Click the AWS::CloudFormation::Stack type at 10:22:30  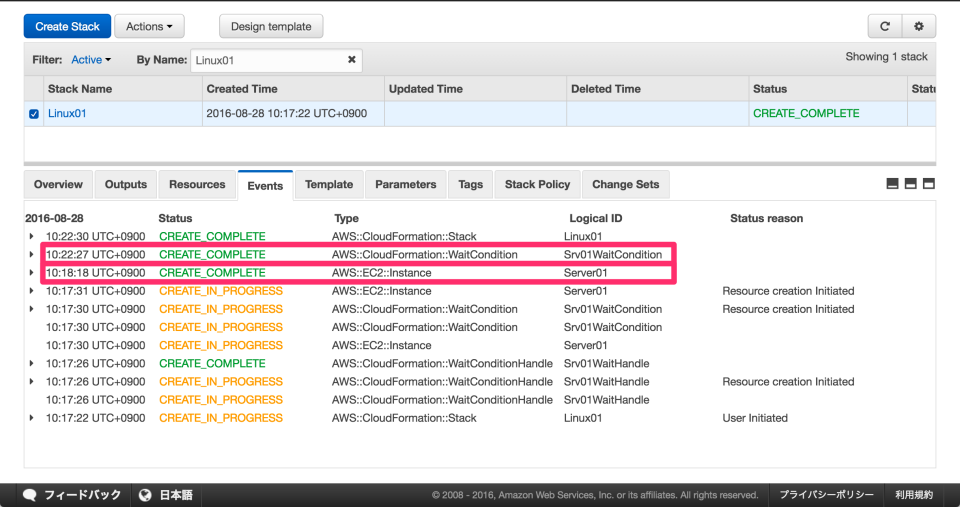tap(404, 236)
